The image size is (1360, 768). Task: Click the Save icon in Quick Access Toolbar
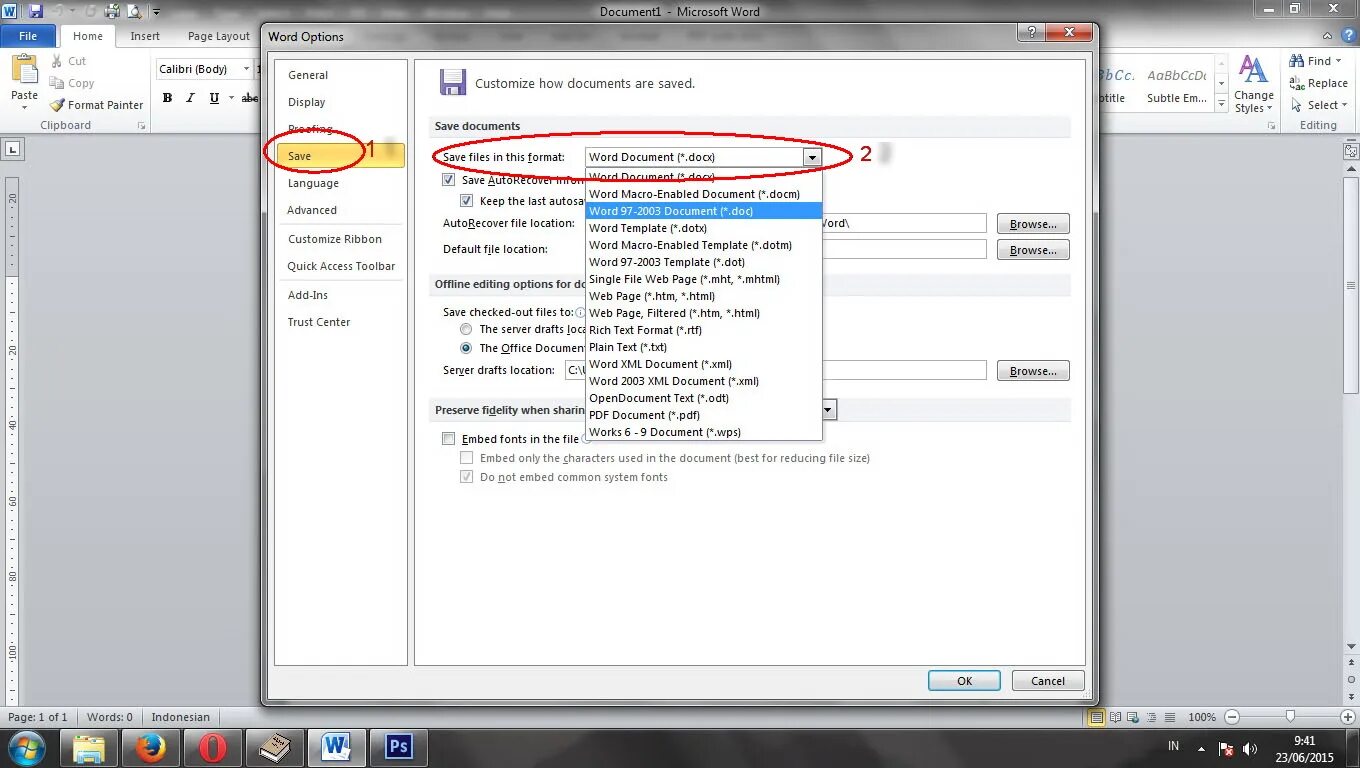(x=36, y=11)
